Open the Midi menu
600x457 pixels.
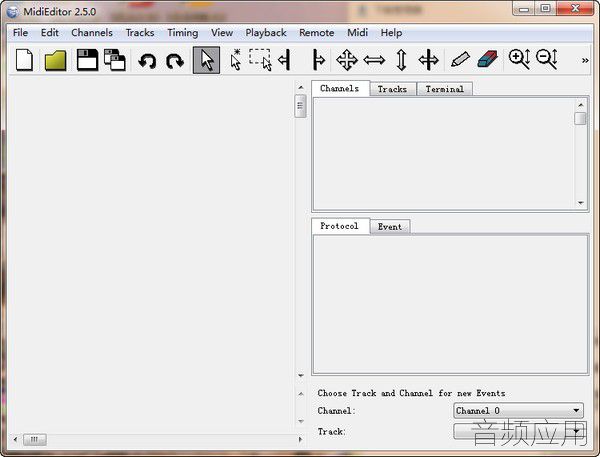[357, 33]
